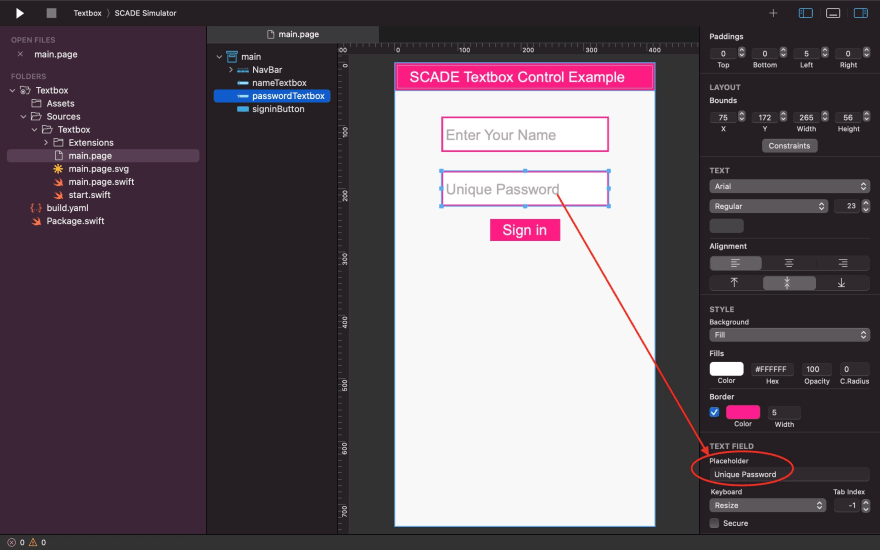Viewport: 880px width, 550px height.
Task: Select nameTextbox in the outline
Action: tap(279, 82)
